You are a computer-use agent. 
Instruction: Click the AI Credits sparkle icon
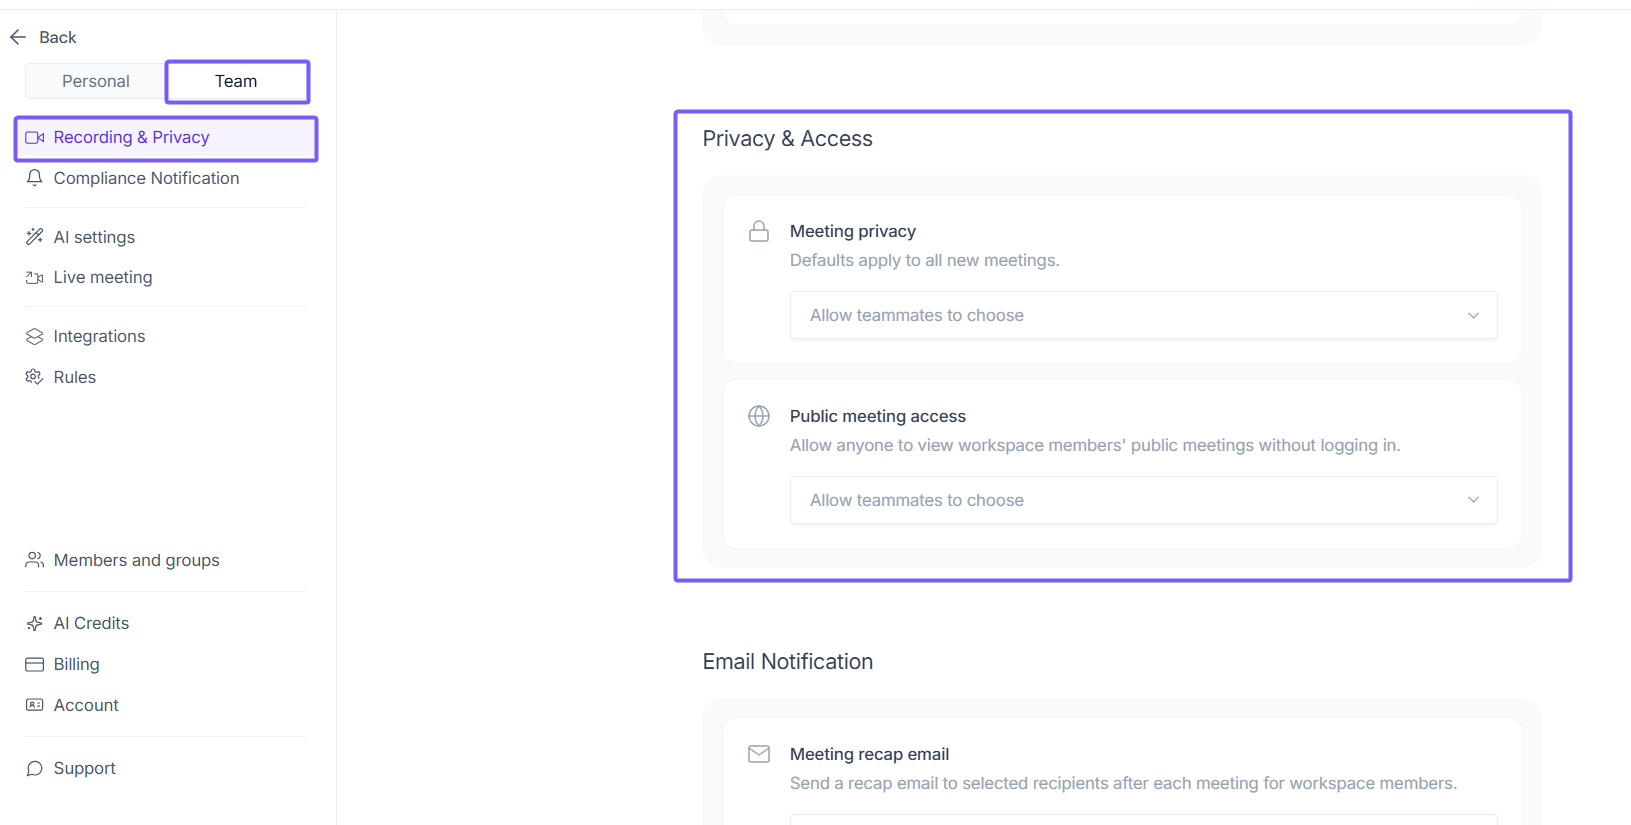(35, 624)
